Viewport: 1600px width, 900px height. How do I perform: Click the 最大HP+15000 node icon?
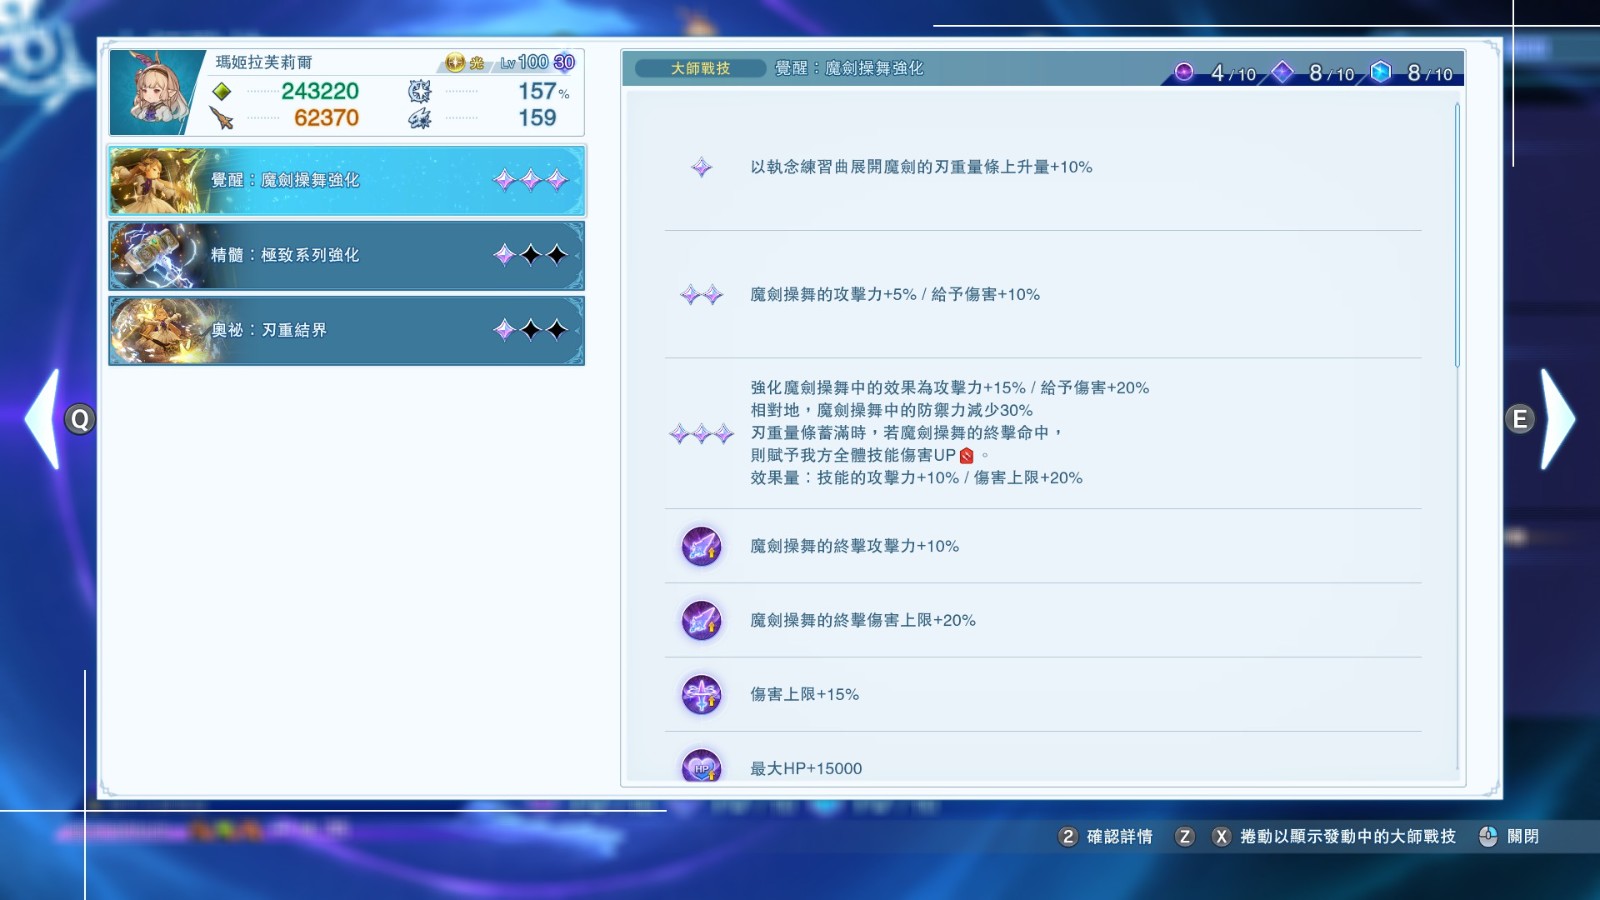tap(701, 766)
